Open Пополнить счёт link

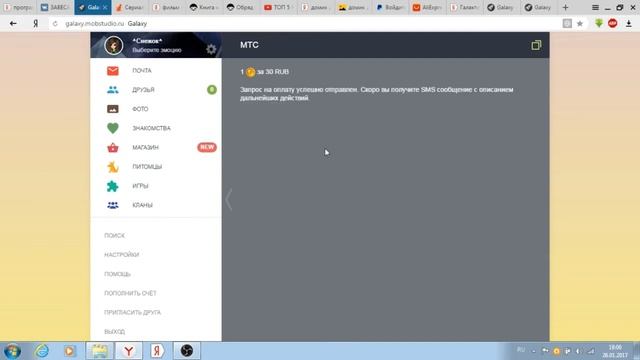[130, 293]
